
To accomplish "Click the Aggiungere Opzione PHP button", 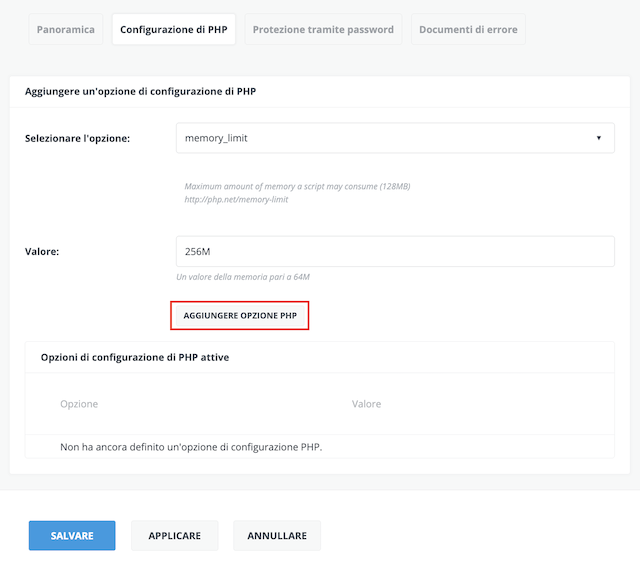I will (240, 316).
